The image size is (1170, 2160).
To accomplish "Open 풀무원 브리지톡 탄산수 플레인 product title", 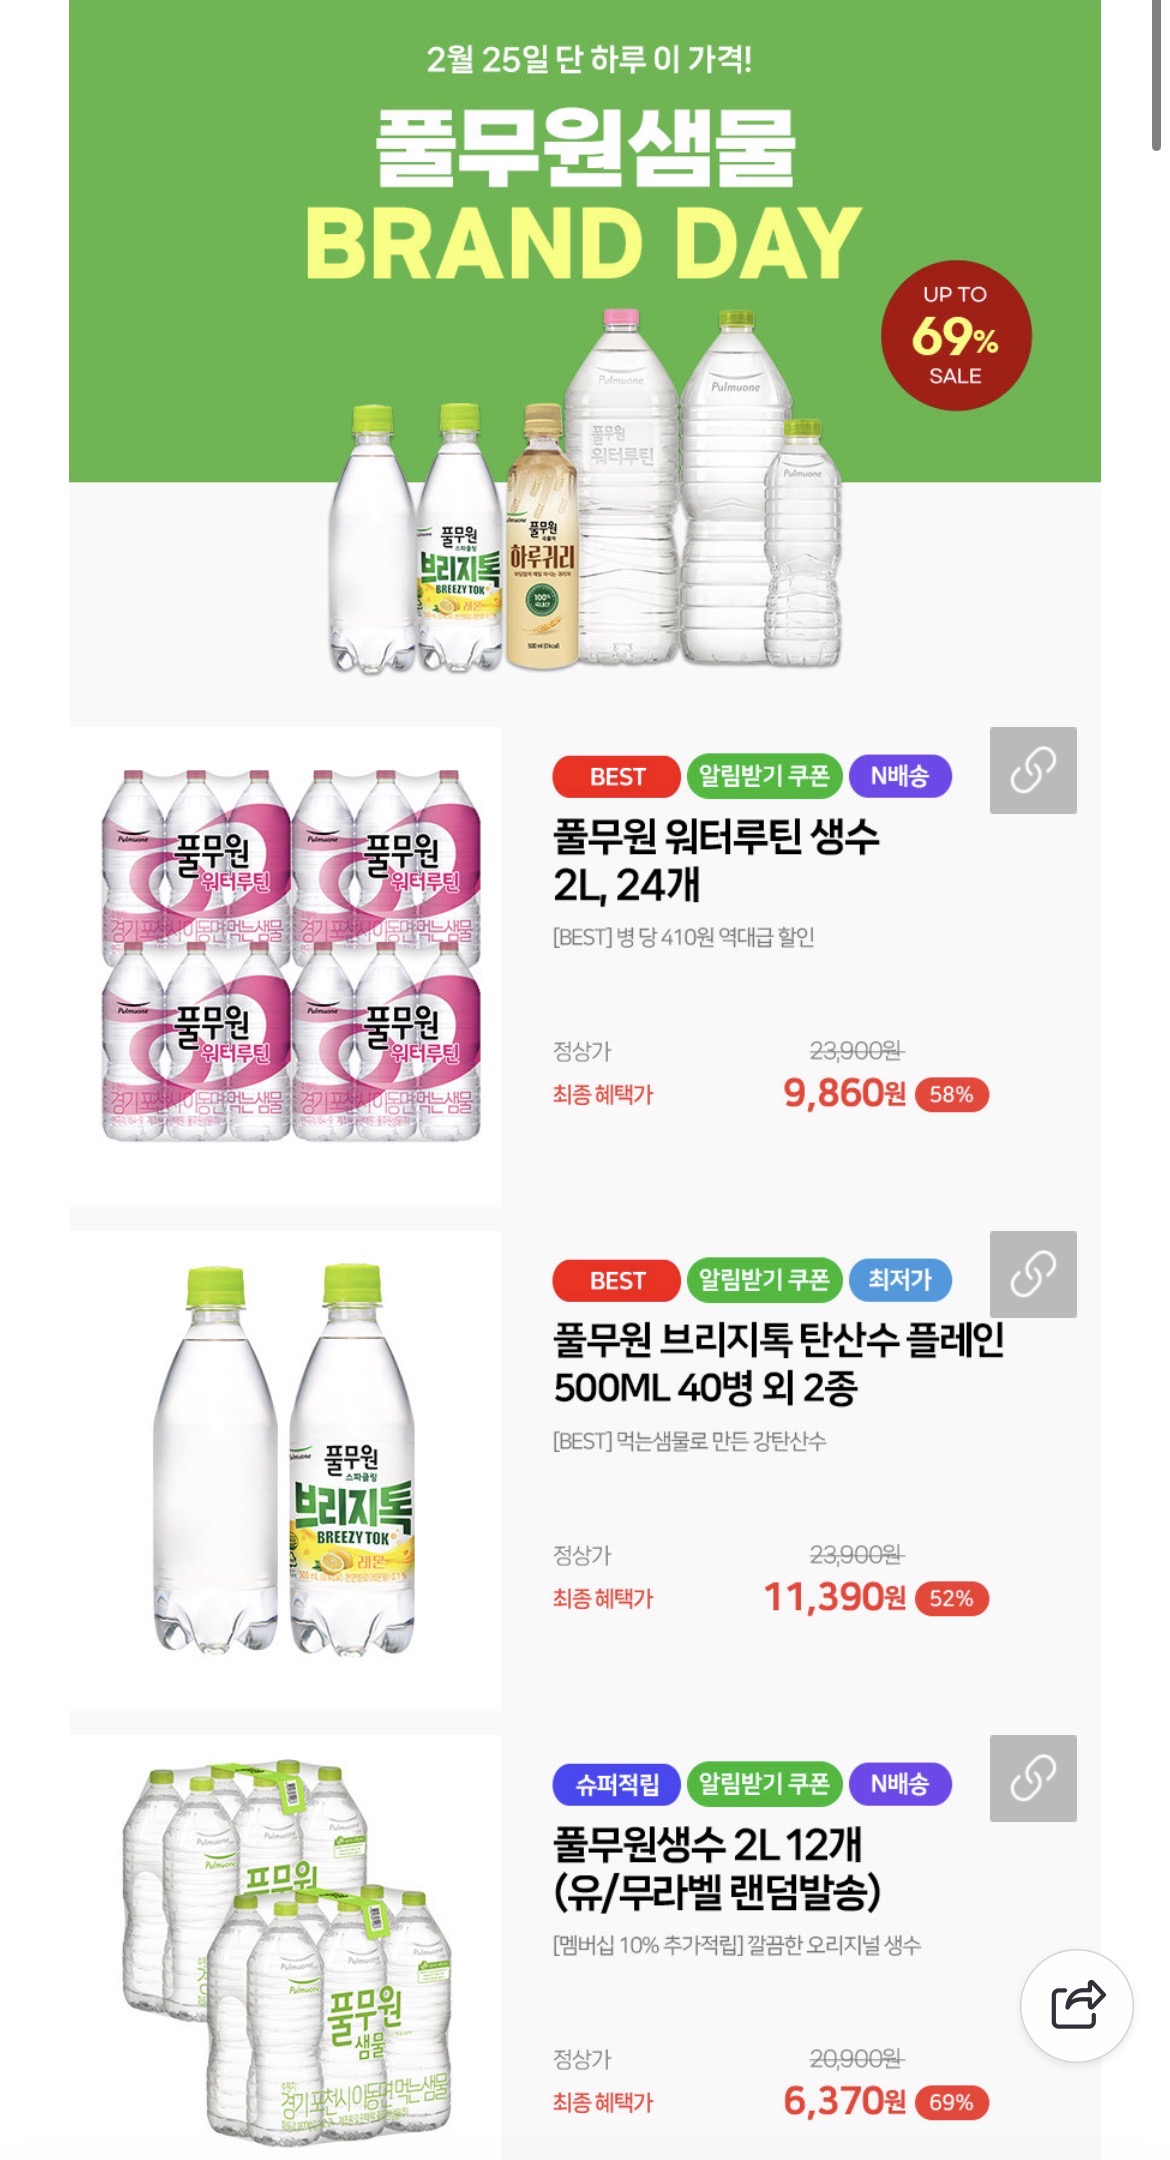I will pyautogui.click(x=779, y=1363).
